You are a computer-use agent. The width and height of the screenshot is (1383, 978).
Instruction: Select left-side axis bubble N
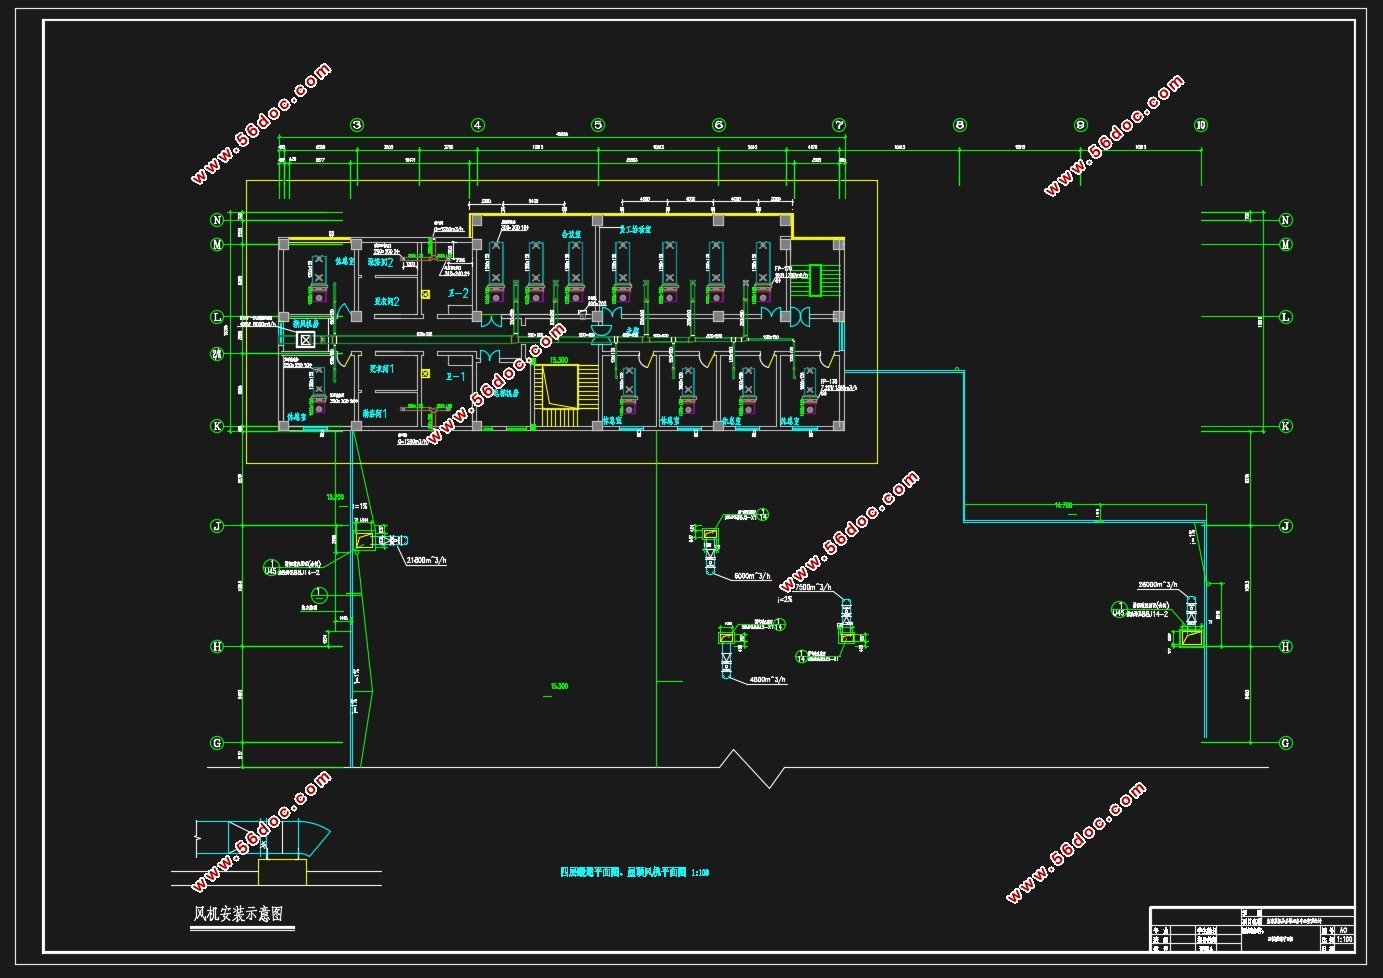(217, 220)
